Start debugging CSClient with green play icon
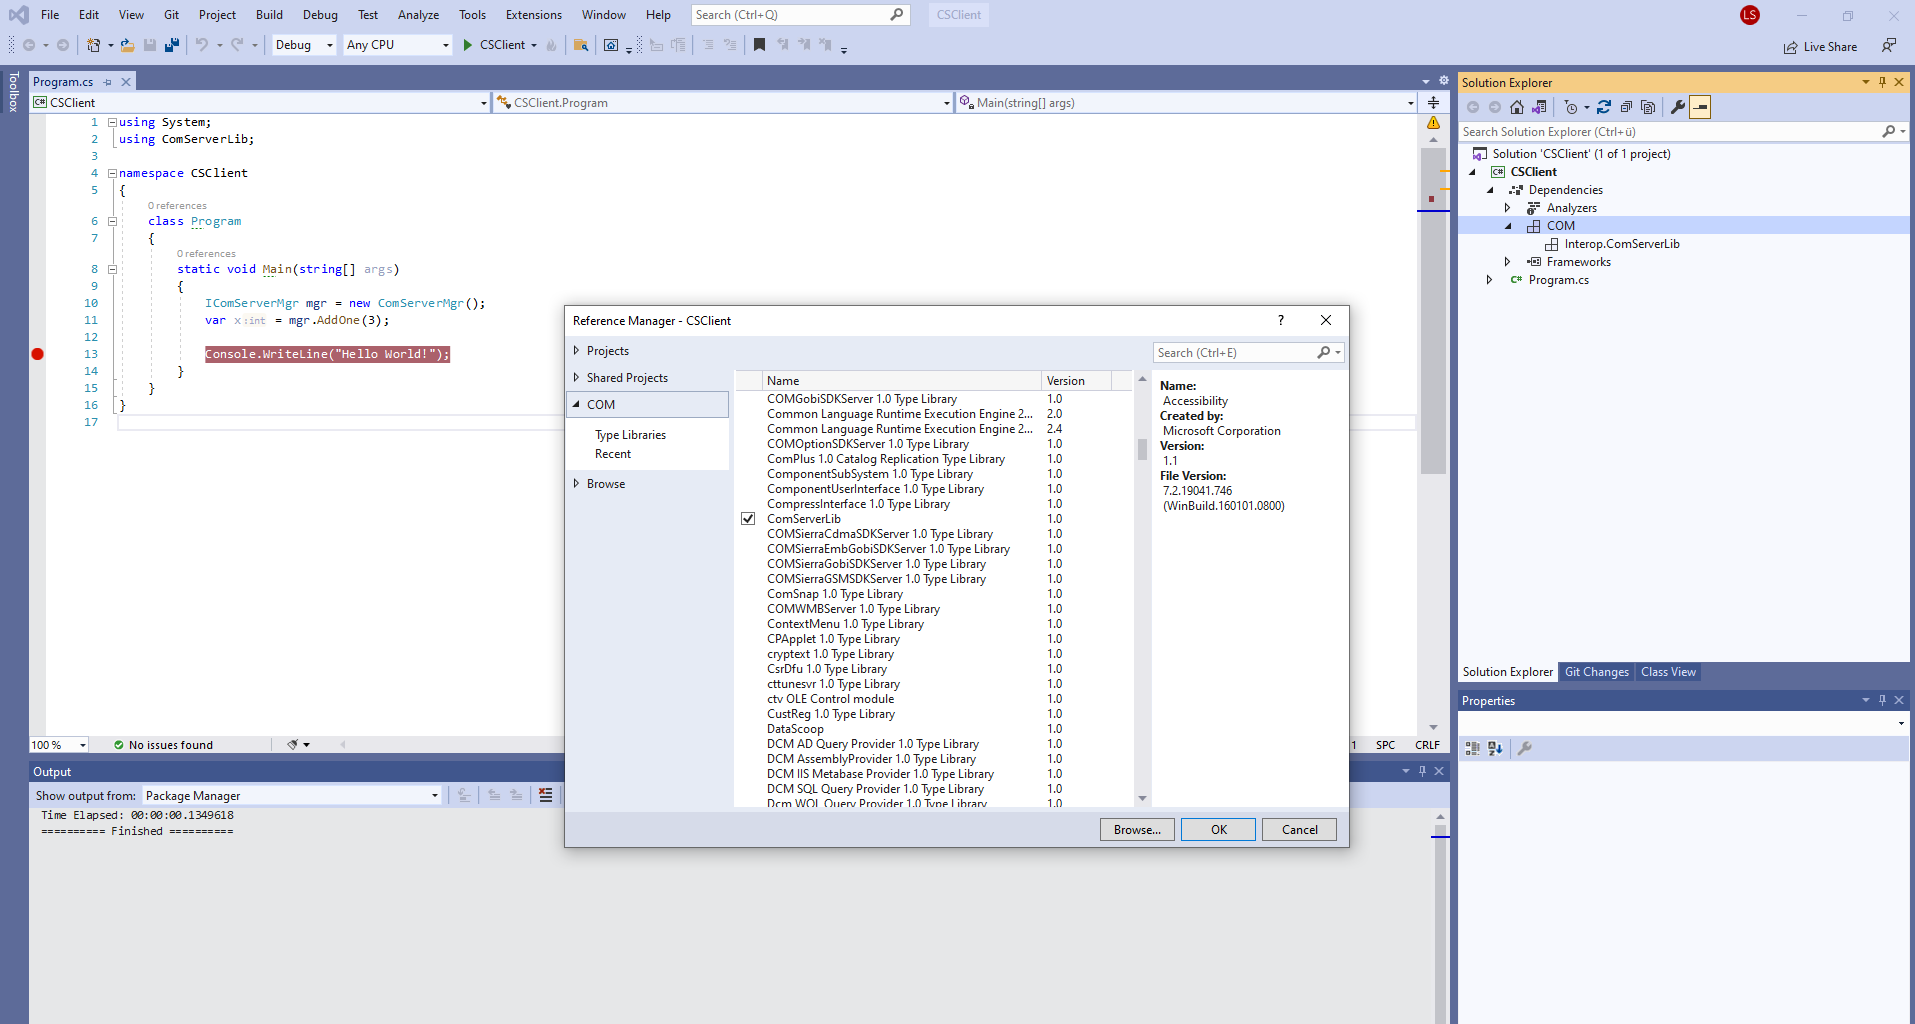 (x=466, y=45)
